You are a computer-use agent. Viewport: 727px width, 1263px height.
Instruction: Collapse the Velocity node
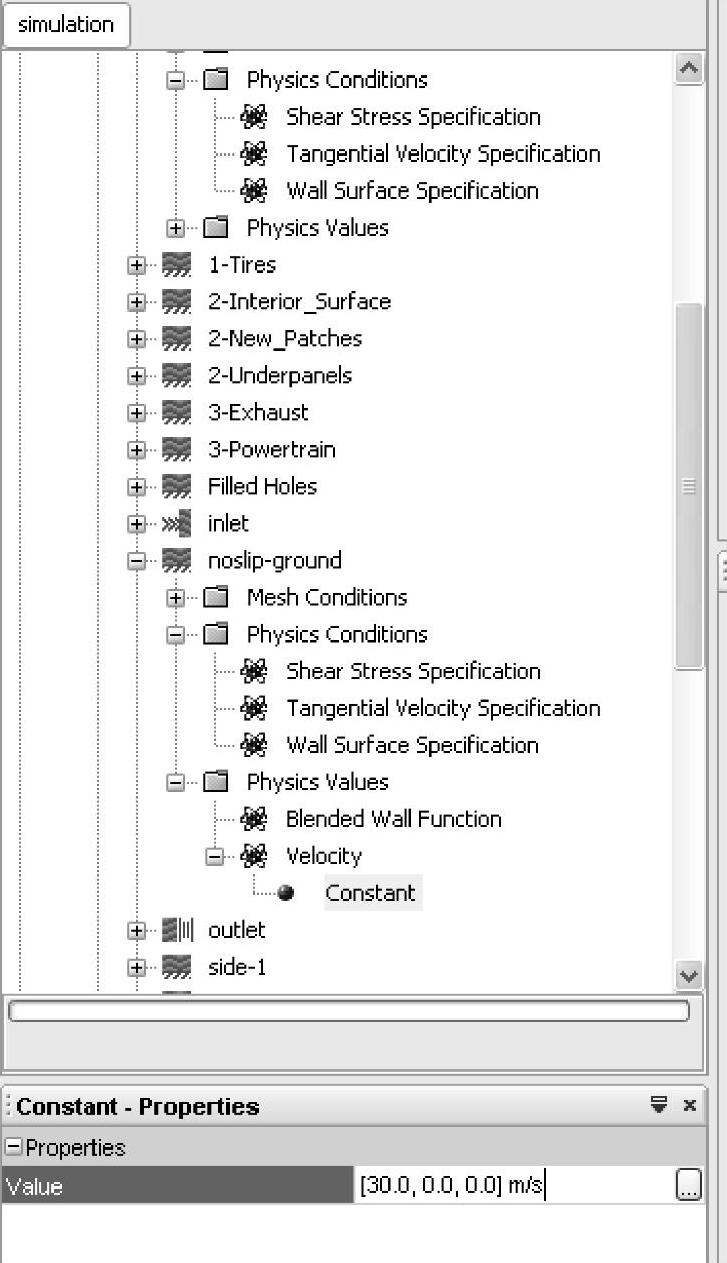(x=215, y=857)
